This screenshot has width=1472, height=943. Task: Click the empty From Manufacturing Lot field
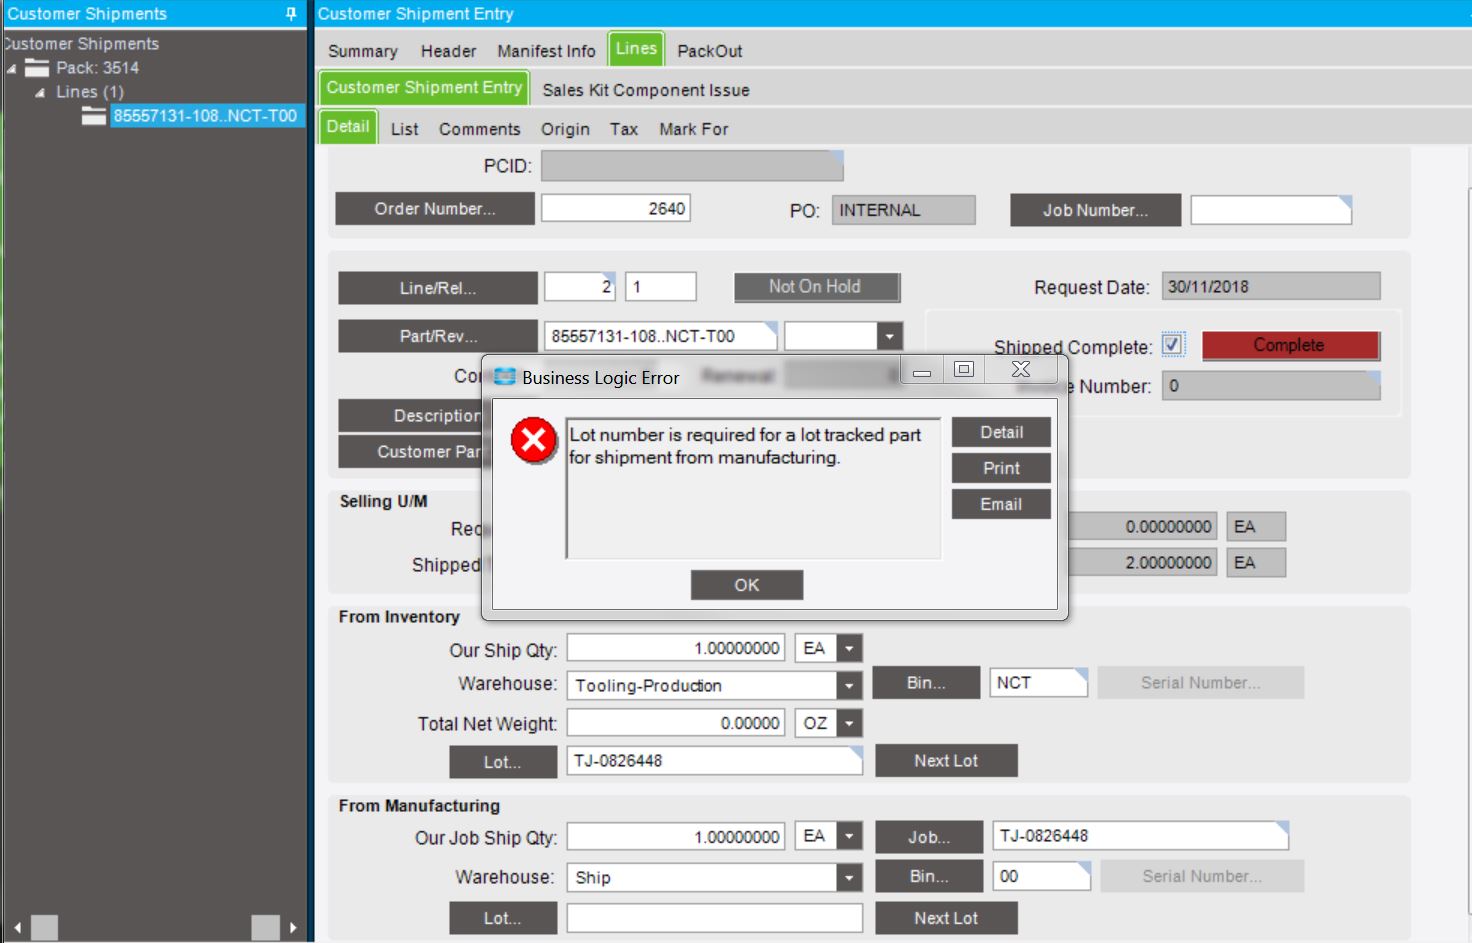(714, 918)
